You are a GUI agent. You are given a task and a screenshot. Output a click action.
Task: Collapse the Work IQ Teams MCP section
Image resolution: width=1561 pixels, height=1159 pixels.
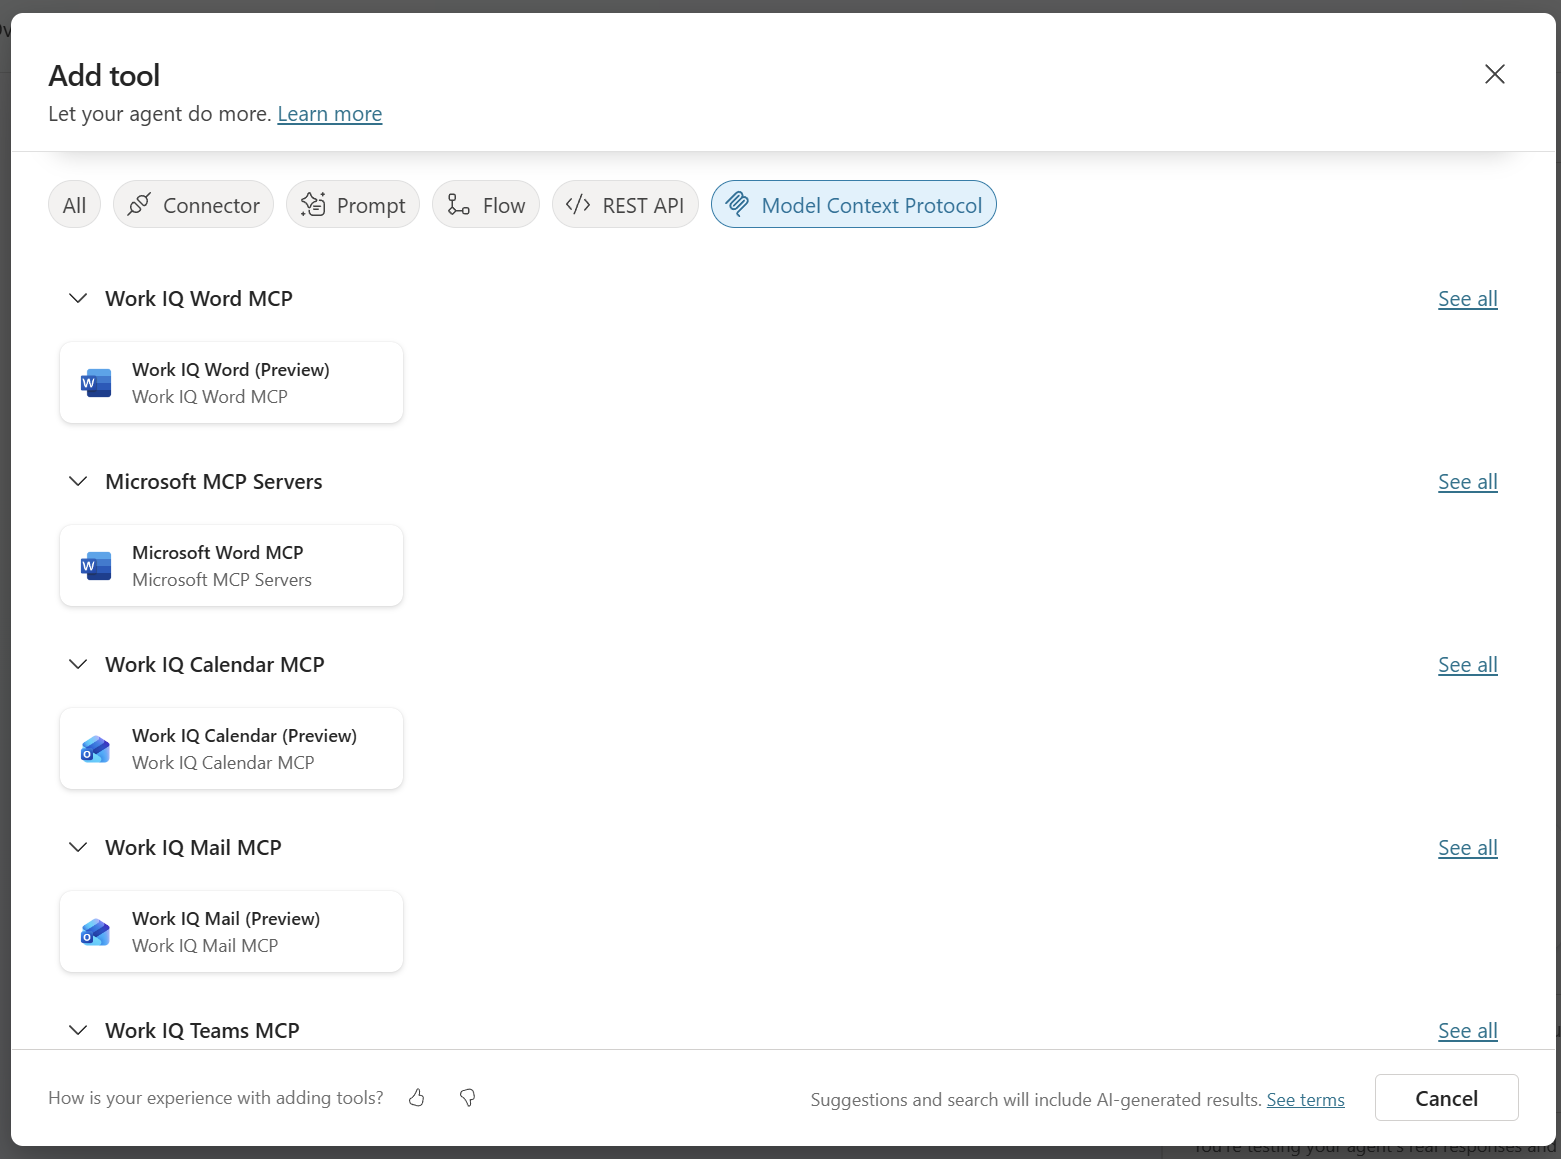tap(78, 1030)
